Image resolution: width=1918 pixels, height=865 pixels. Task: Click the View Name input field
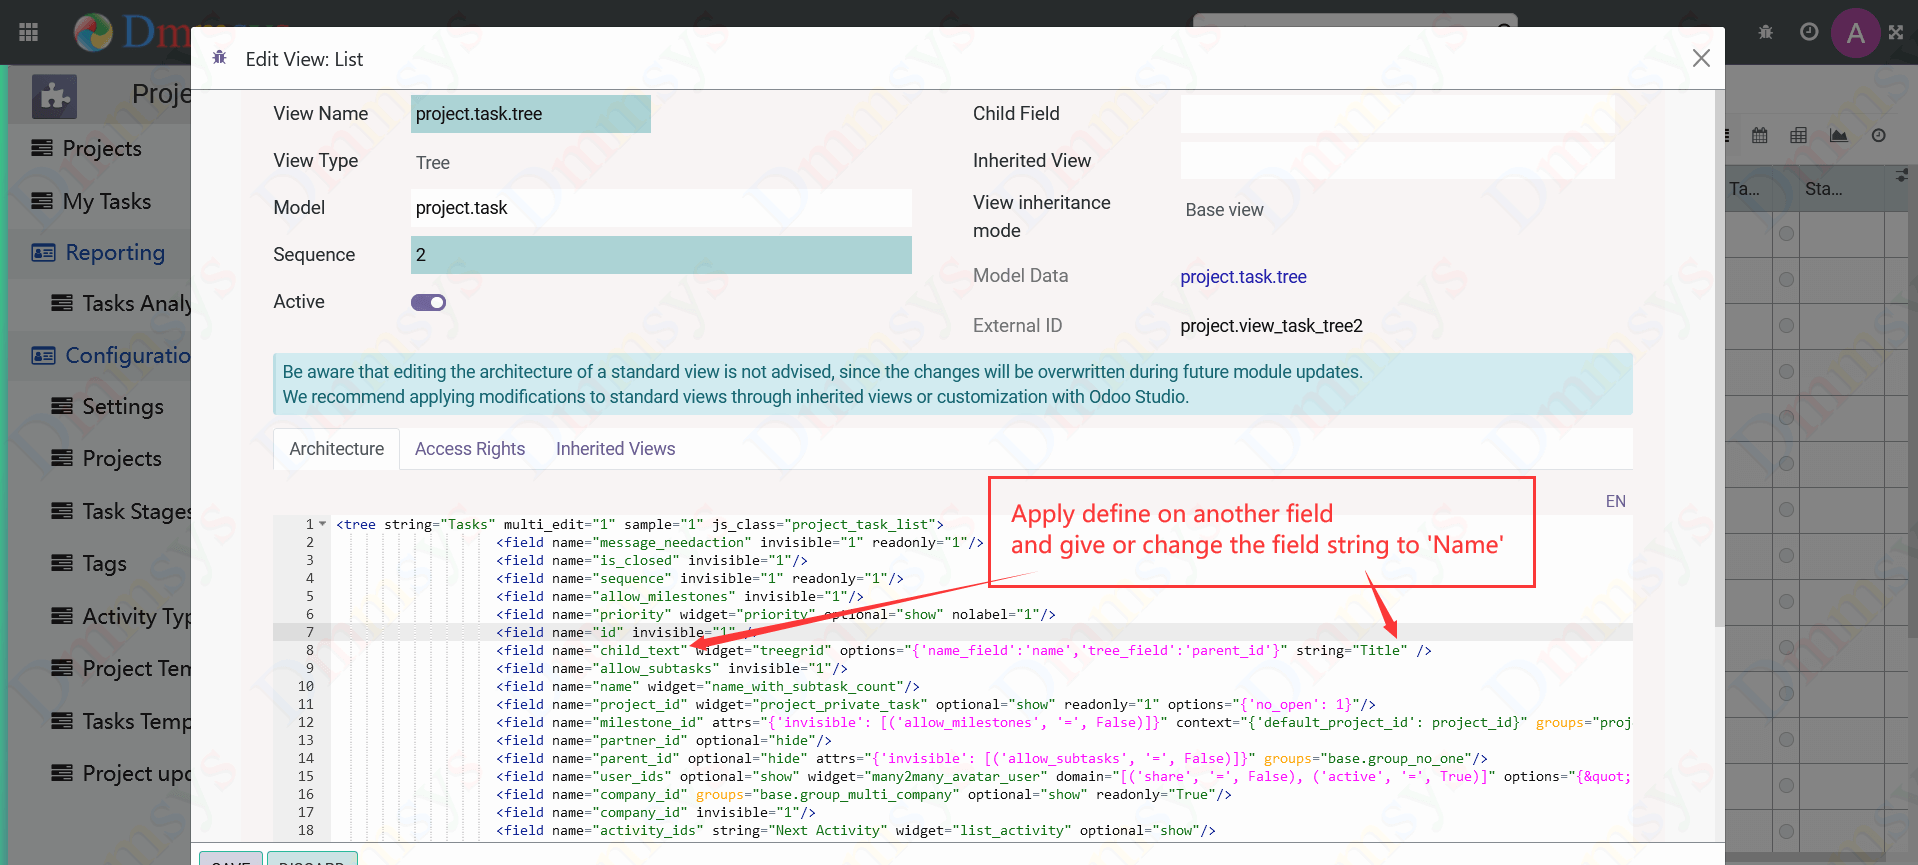click(x=531, y=114)
